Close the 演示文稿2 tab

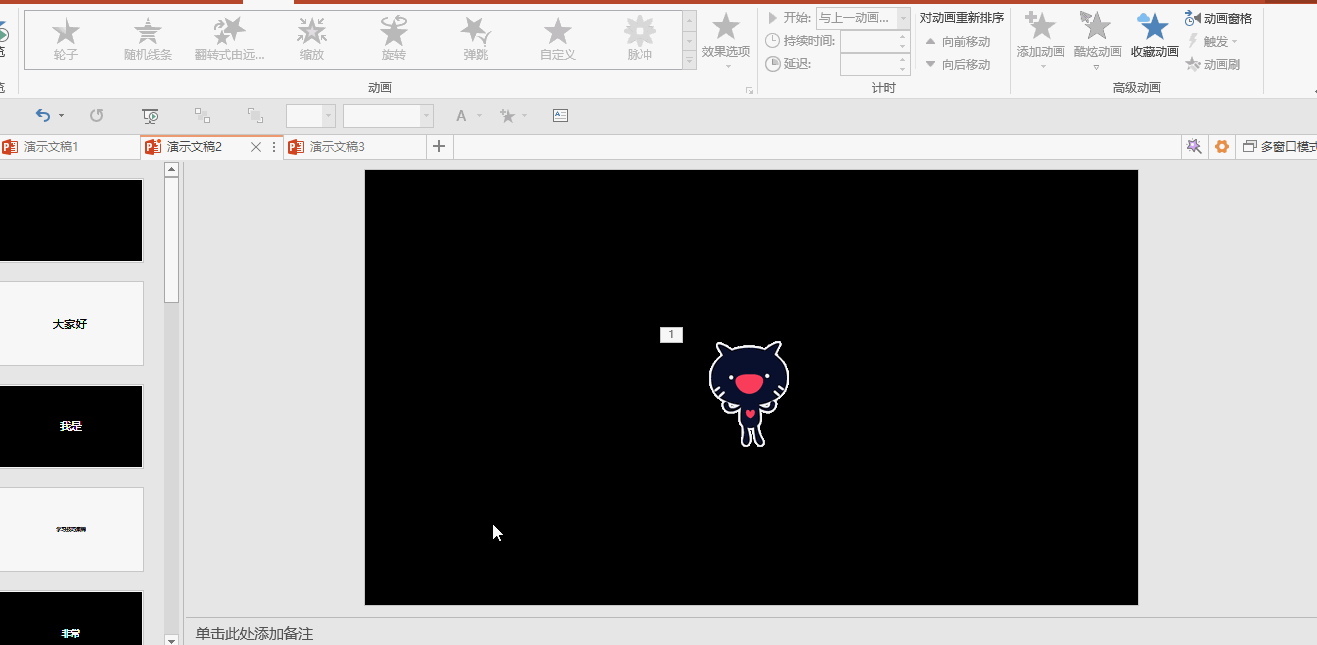(255, 147)
